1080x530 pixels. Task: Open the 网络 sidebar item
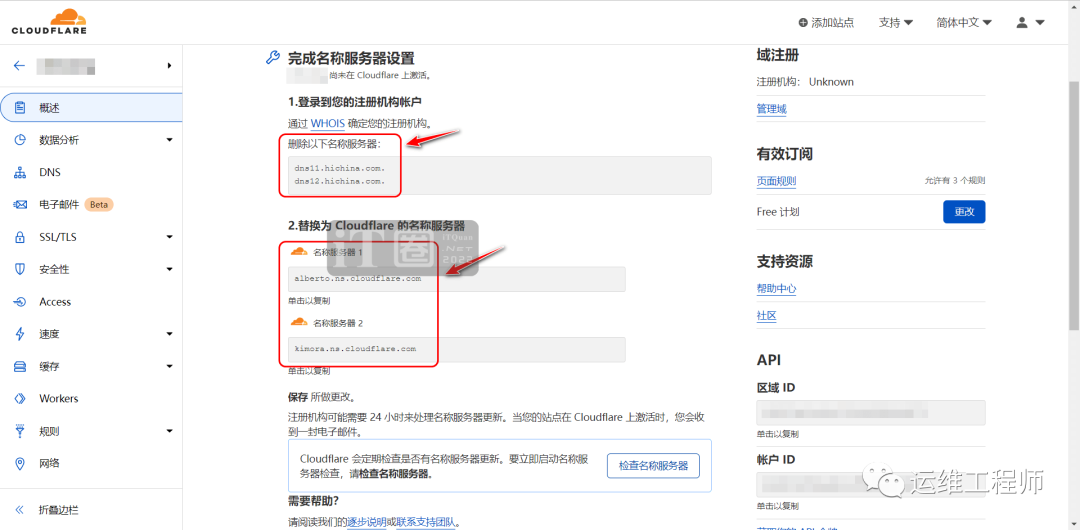[91, 464]
